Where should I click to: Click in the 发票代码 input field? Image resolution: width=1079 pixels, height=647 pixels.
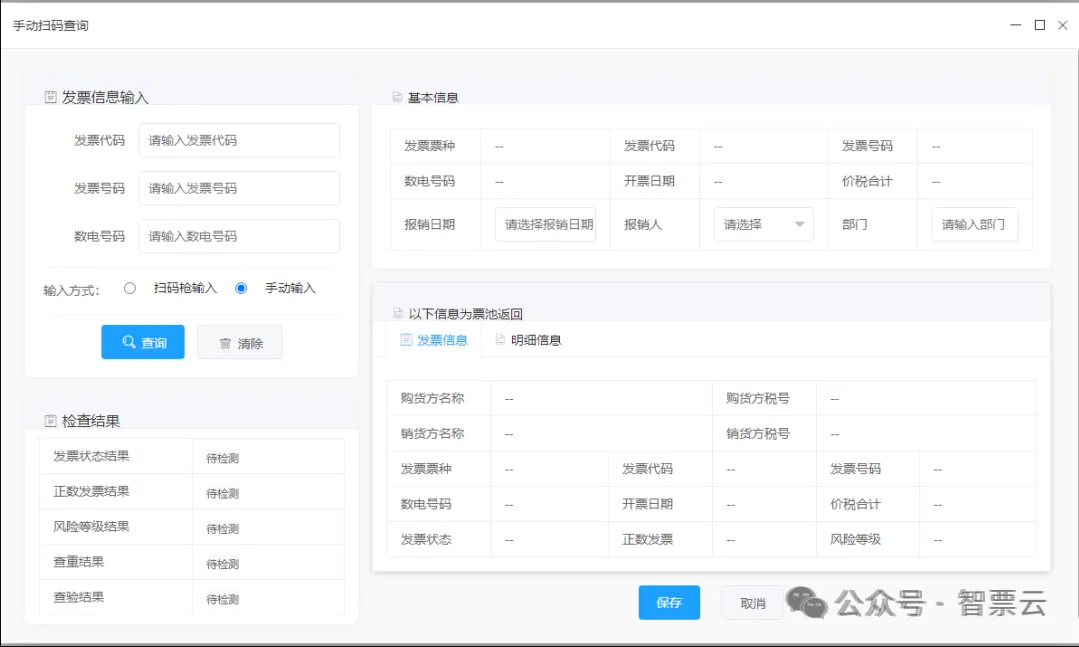[x=239, y=140]
